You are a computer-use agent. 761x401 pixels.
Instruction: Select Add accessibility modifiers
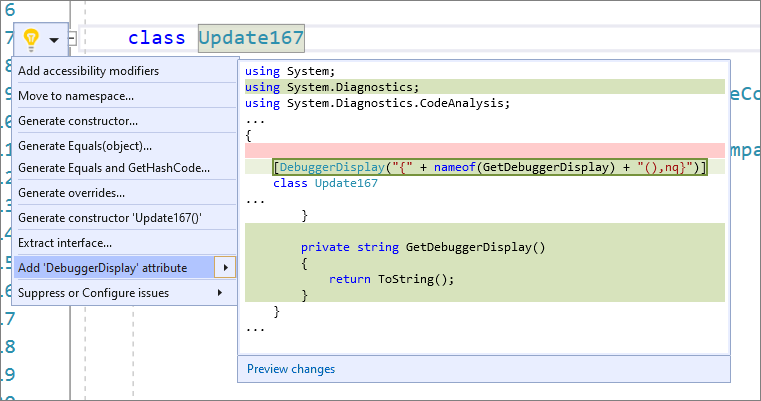pyautogui.click(x=88, y=71)
